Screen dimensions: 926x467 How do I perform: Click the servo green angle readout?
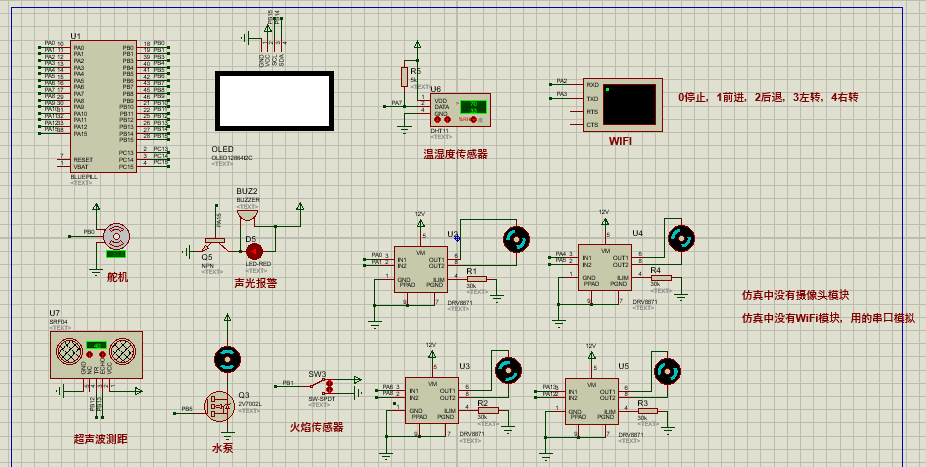116,254
